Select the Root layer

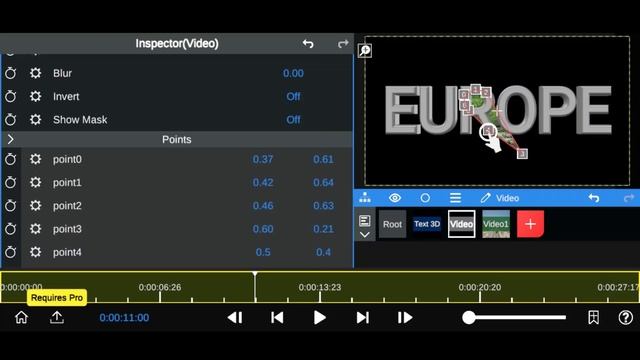pyautogui.click(x=392, y=224)
